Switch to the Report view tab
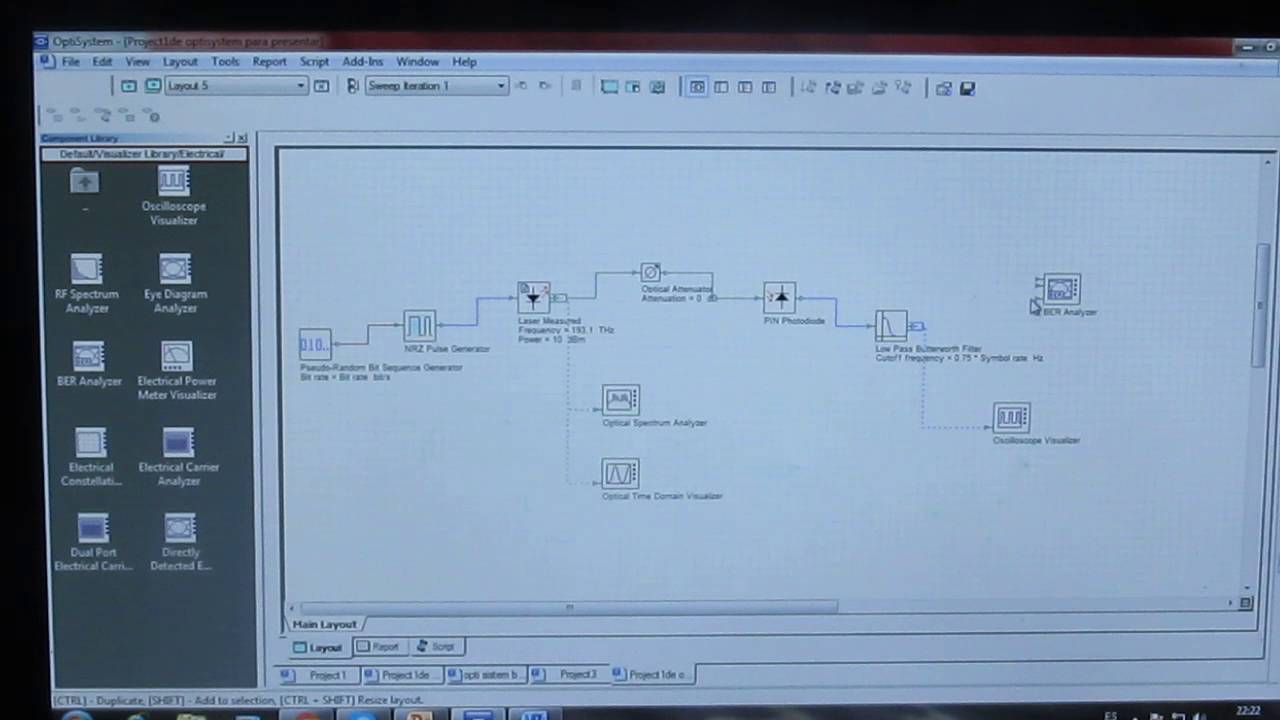The width and height of the screenshot is (1280, 720). pyautogui.click(x=378, y=647)
